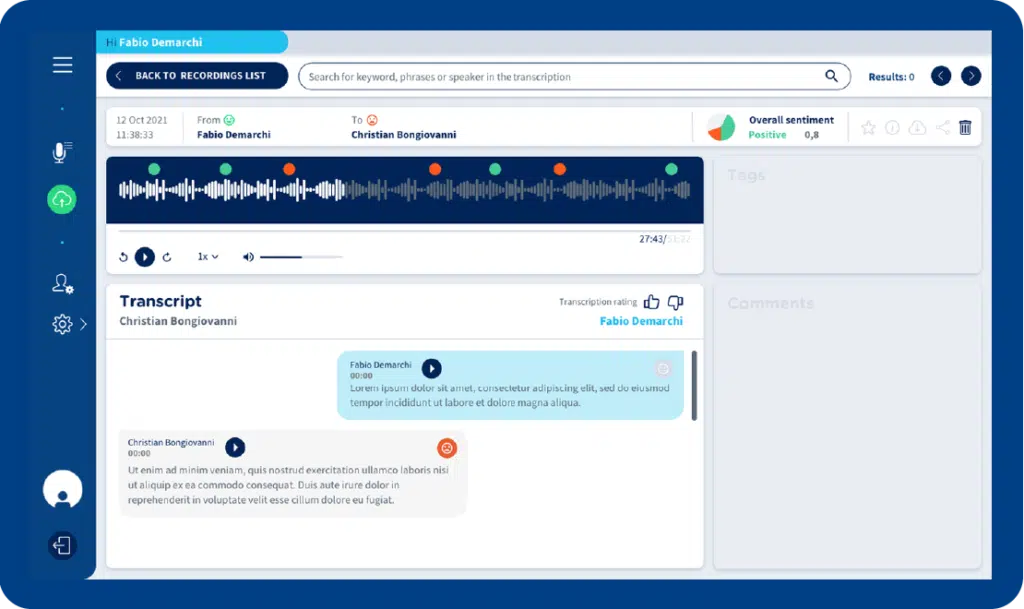Viewport: 1024px width, 609px height.
Task: Open the 1x playback speed dropdown
Action: click(x=206, y=256)
